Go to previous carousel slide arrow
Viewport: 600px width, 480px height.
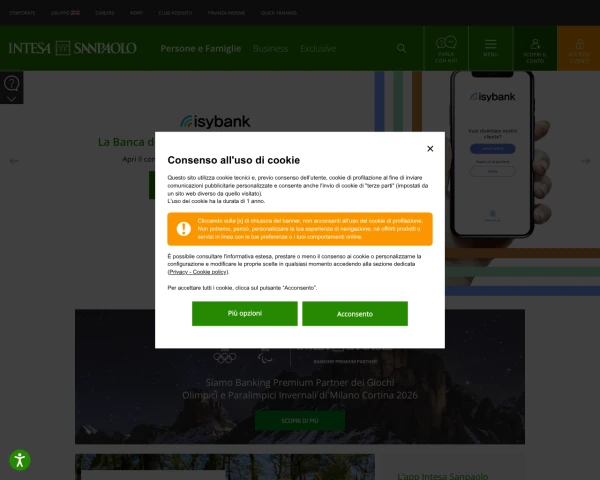coord(14,161)
